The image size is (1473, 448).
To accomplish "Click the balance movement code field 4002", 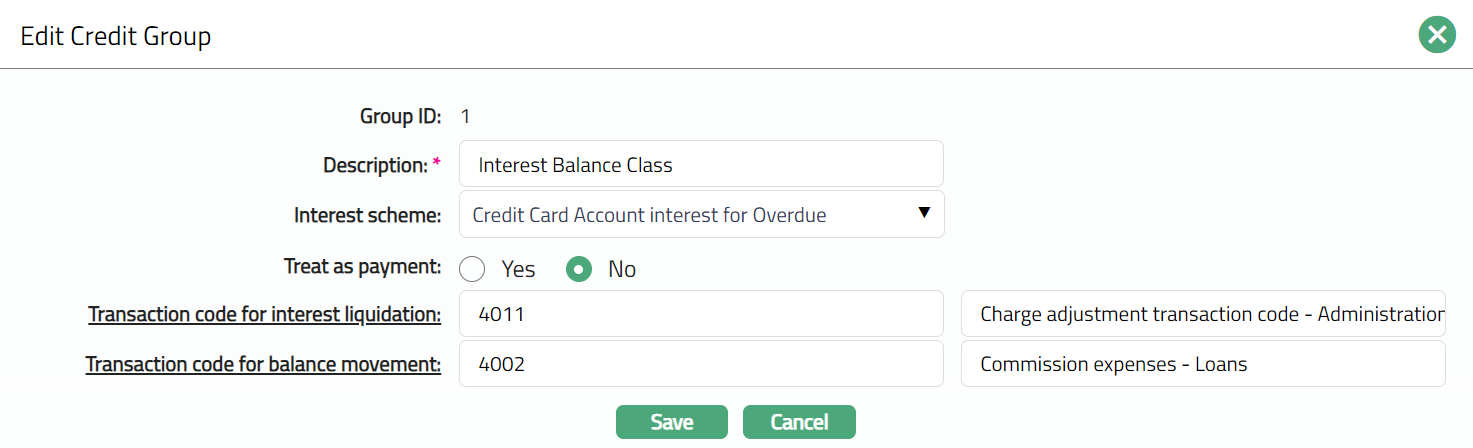I will click(700, 364).
